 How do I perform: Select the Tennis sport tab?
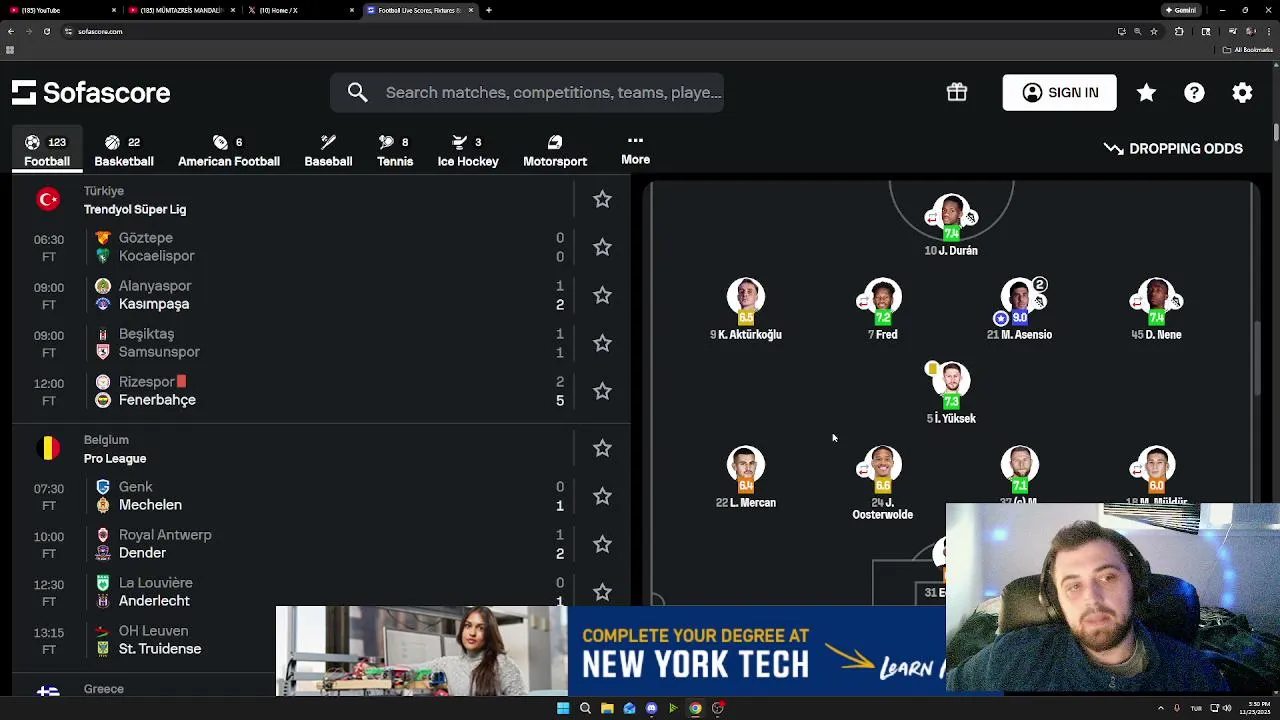pyautogui.click(x=395, y=151)
